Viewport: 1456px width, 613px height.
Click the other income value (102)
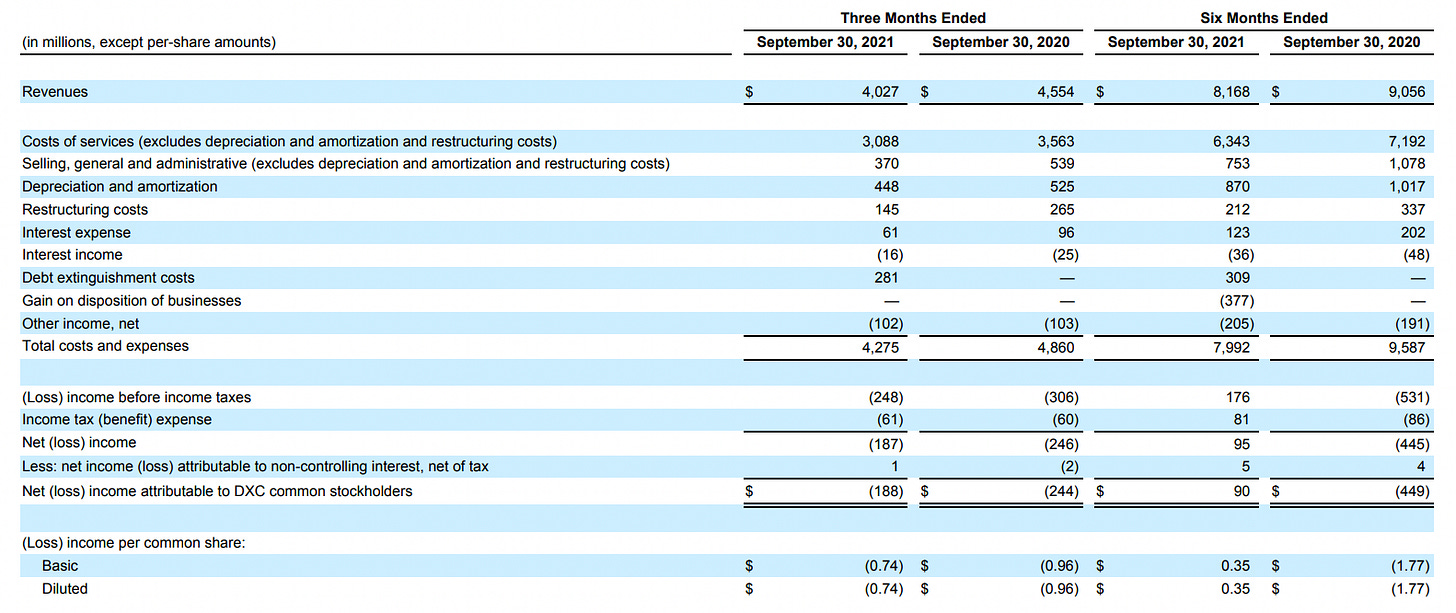coord(886,324)
